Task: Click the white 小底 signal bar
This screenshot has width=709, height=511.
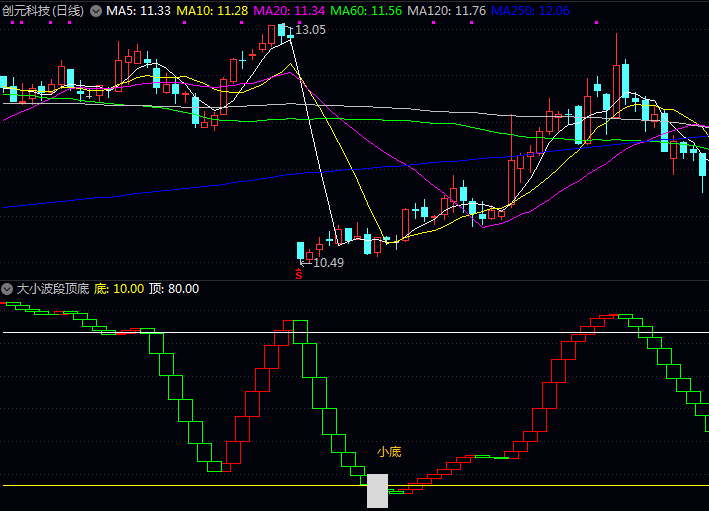Action: (378, 491)
